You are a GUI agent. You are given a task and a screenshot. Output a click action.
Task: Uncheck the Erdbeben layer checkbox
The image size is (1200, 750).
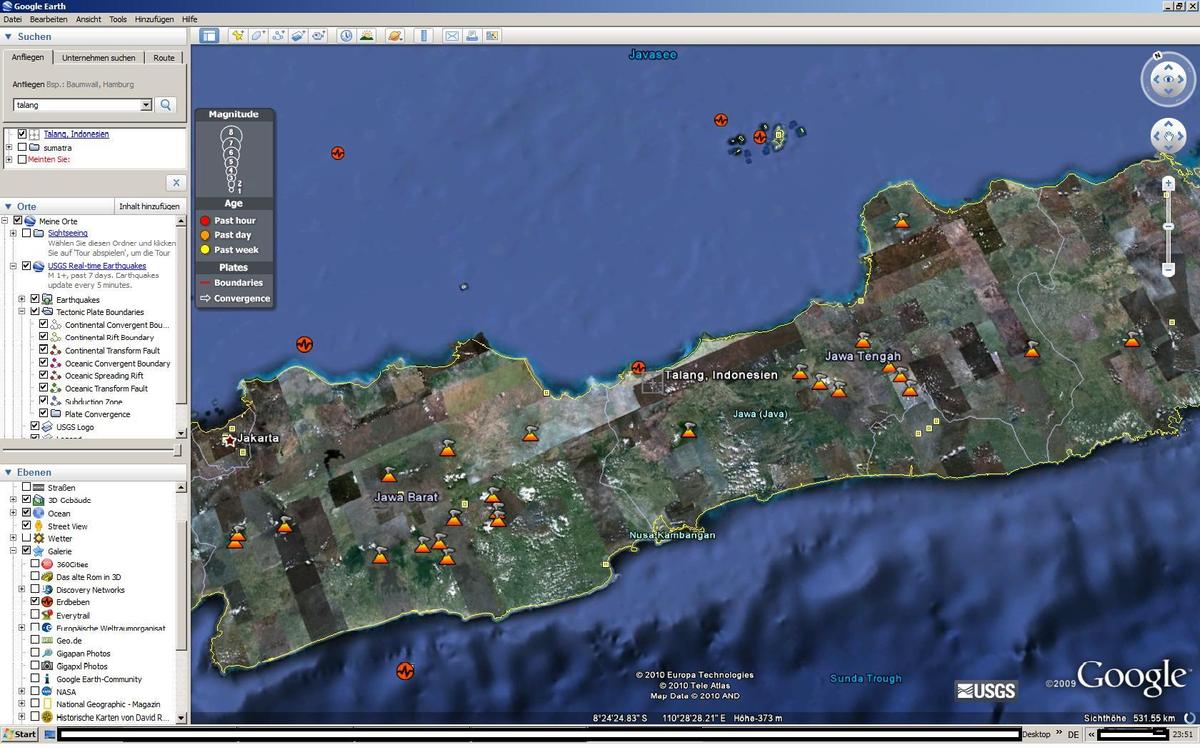36,602
